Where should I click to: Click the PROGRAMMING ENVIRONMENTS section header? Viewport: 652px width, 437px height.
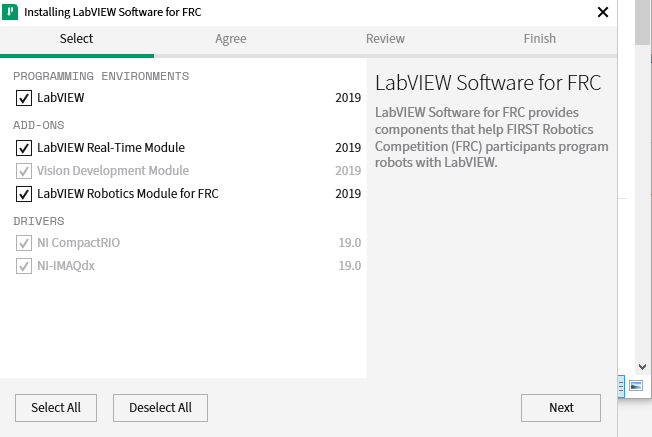click(101, 77)
